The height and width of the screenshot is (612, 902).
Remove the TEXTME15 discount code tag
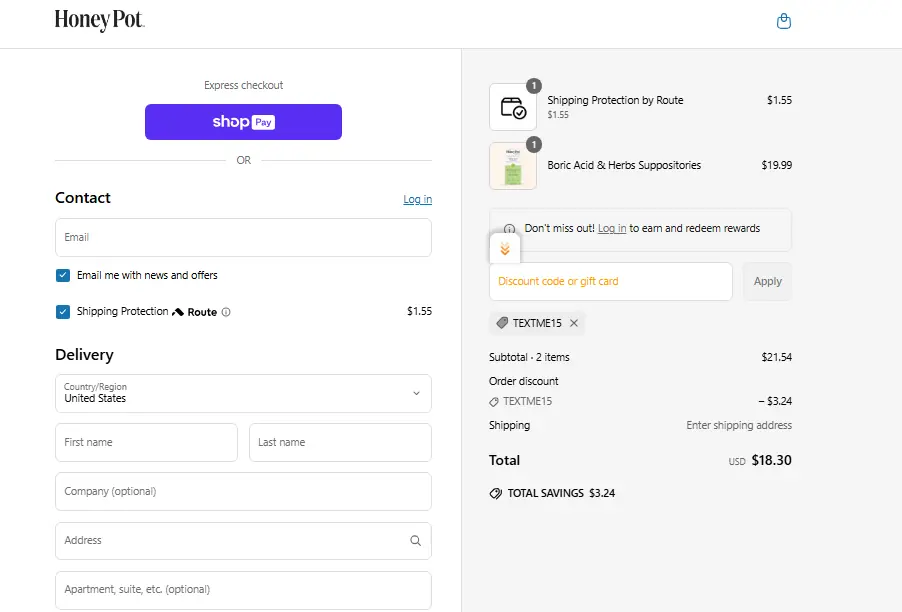pyautogui.click(x=574, y=323)
